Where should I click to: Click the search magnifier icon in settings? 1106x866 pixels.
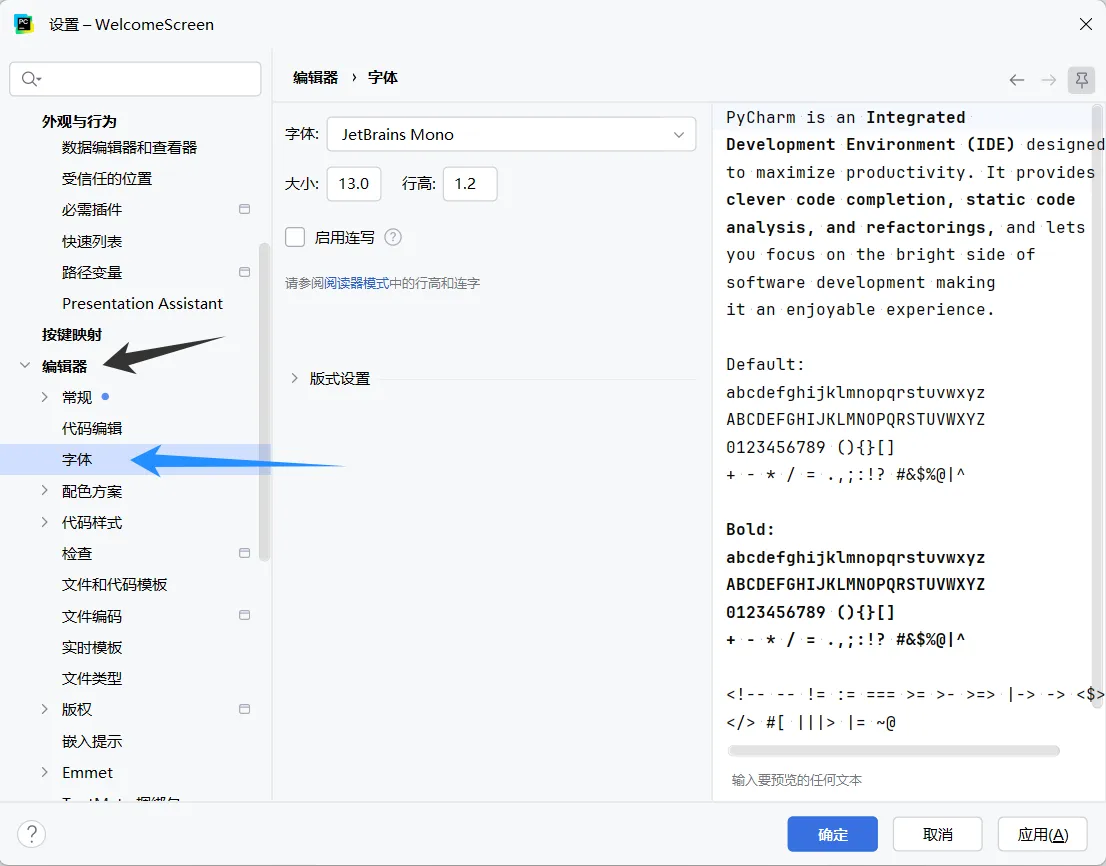pos(30,79)
